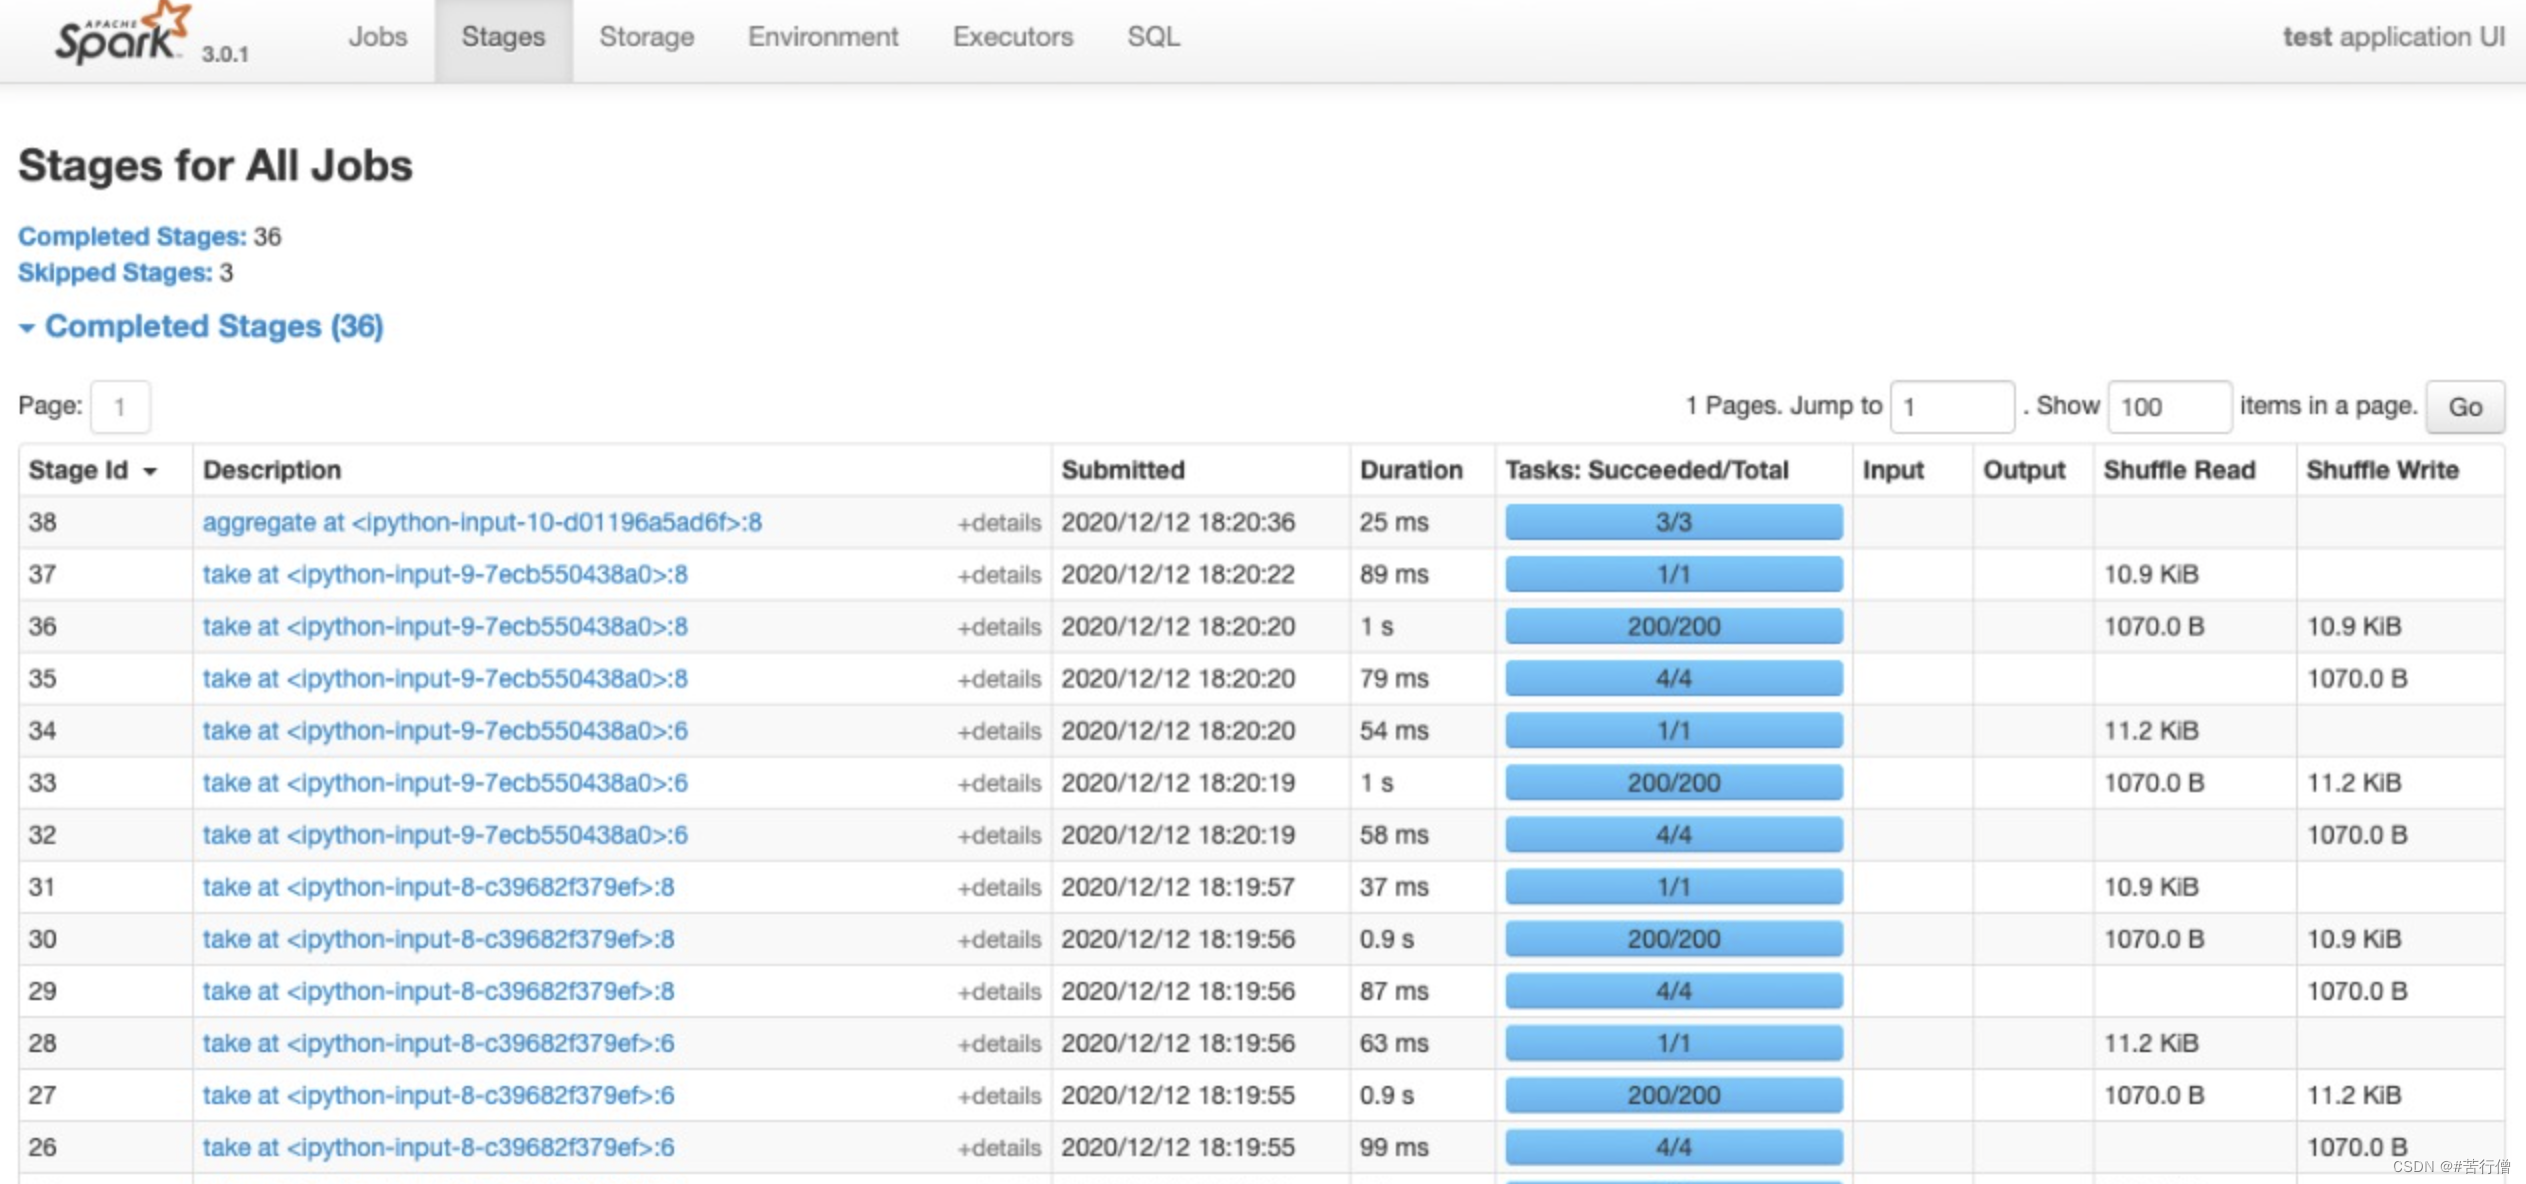Expand +details for stage 38

(999, 523)
